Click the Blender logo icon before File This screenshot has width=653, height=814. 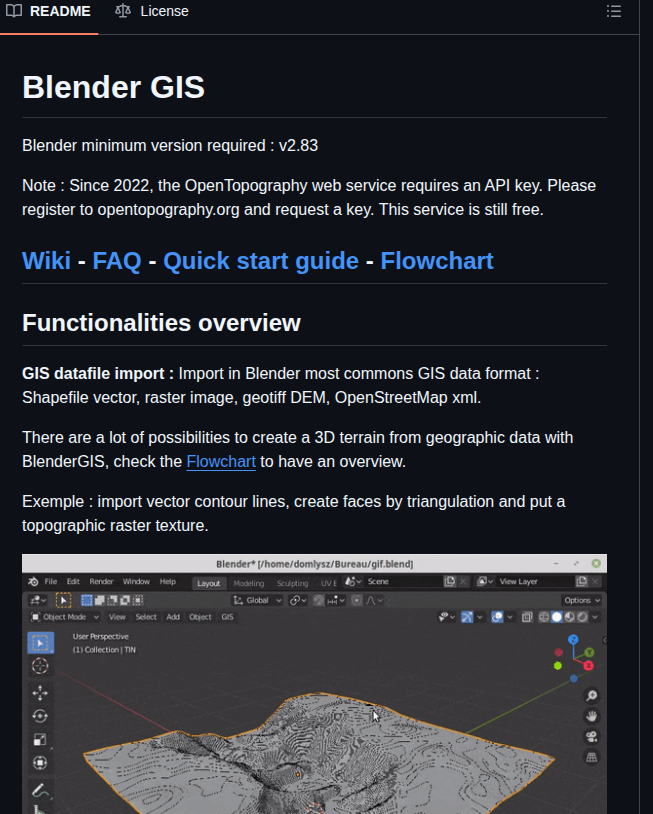33,581
